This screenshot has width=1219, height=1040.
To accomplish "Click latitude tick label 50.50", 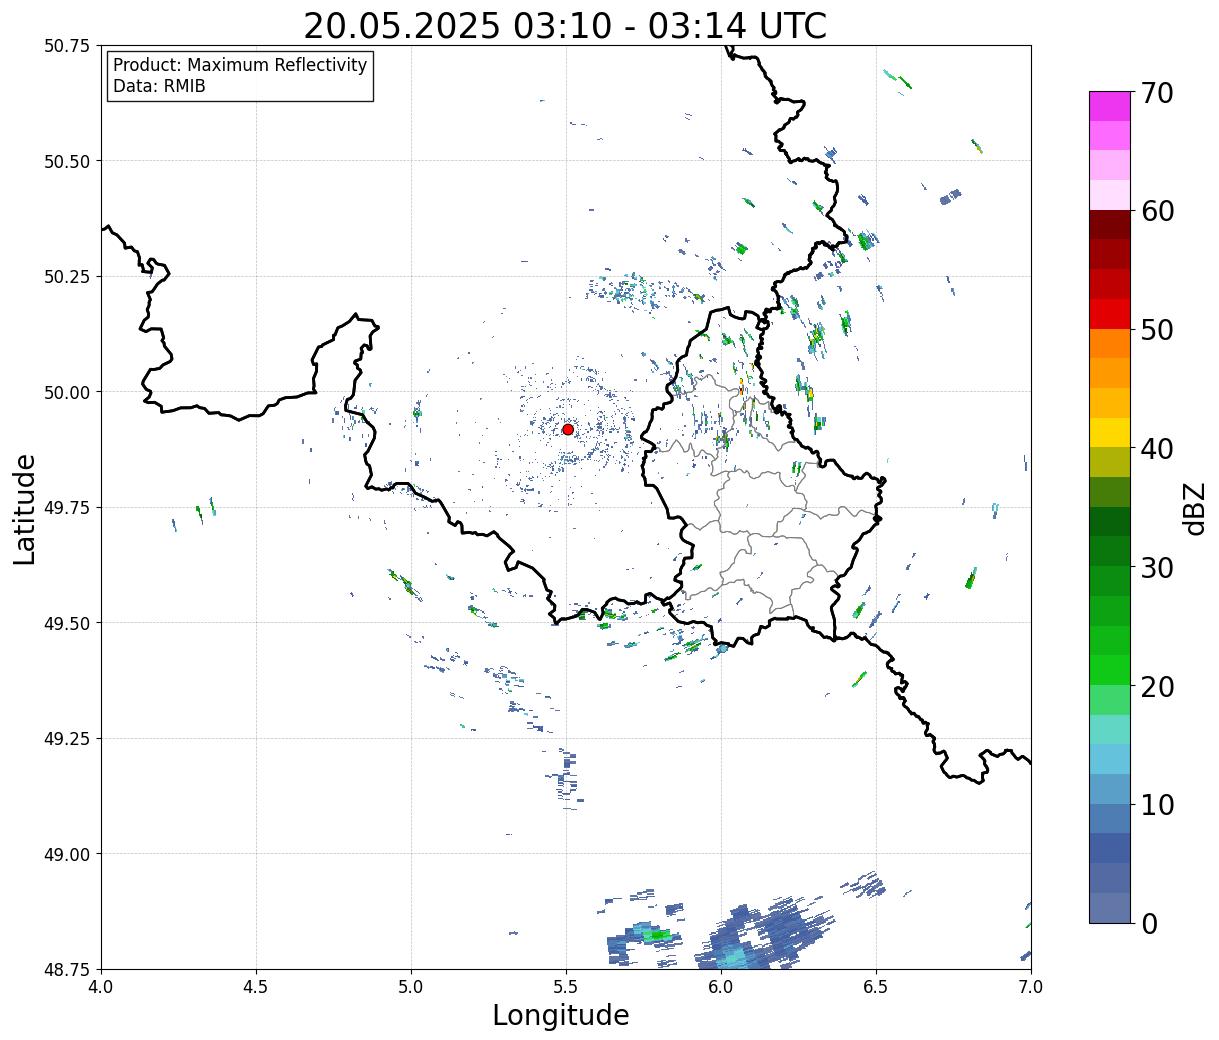I will [x=67, y=161].
